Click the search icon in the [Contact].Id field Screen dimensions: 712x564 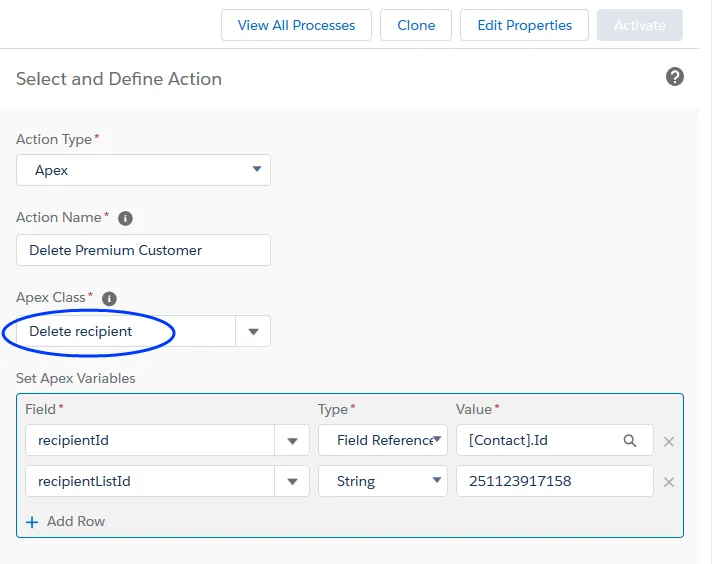tap(630, 440)
